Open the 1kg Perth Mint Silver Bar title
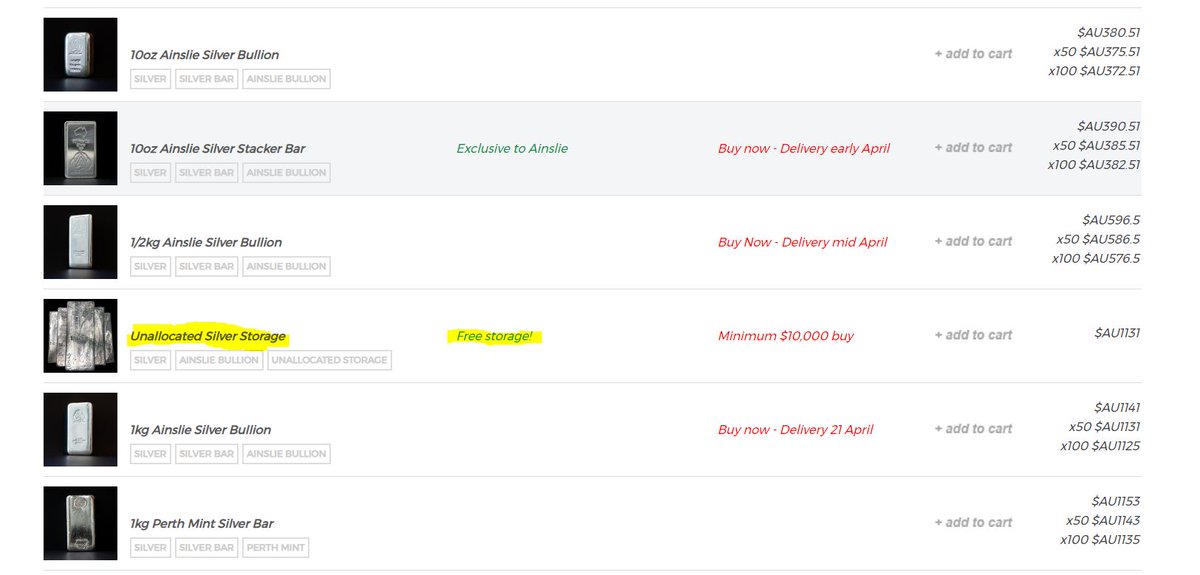 pyautogui.click(x=201, y=524)
